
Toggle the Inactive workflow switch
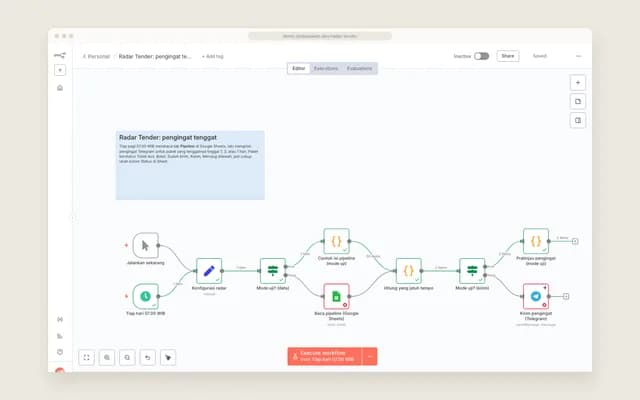481,56
